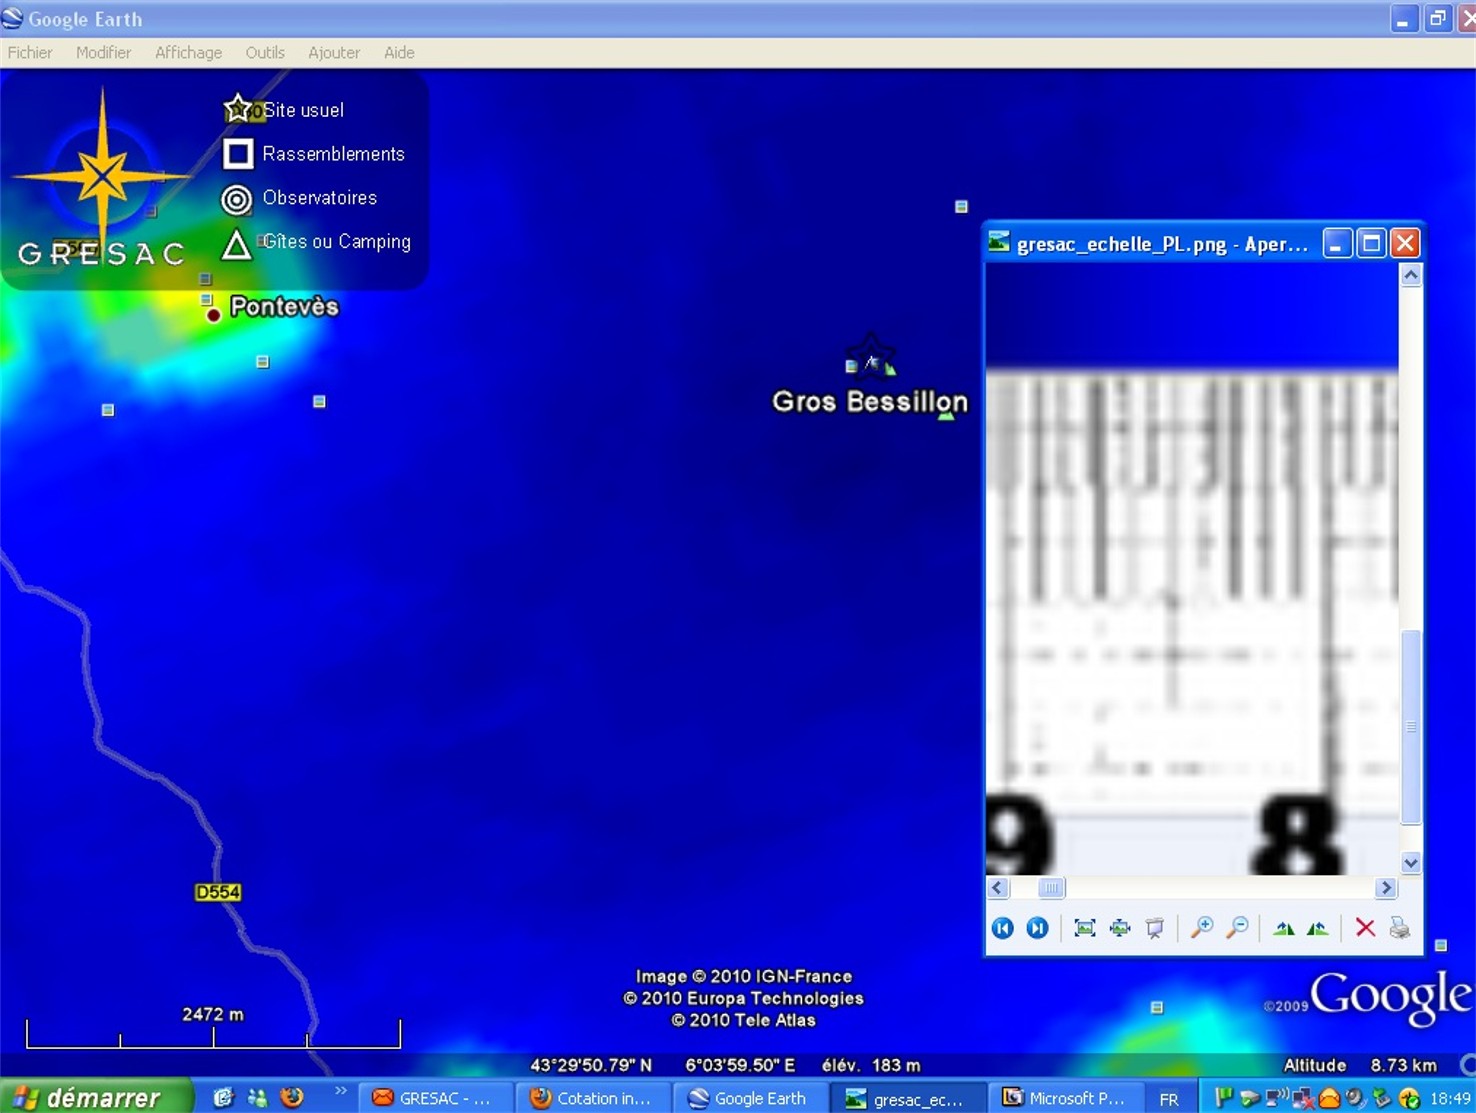Zoom in with the magnifier plus icon

click(x=1202, y=928)
